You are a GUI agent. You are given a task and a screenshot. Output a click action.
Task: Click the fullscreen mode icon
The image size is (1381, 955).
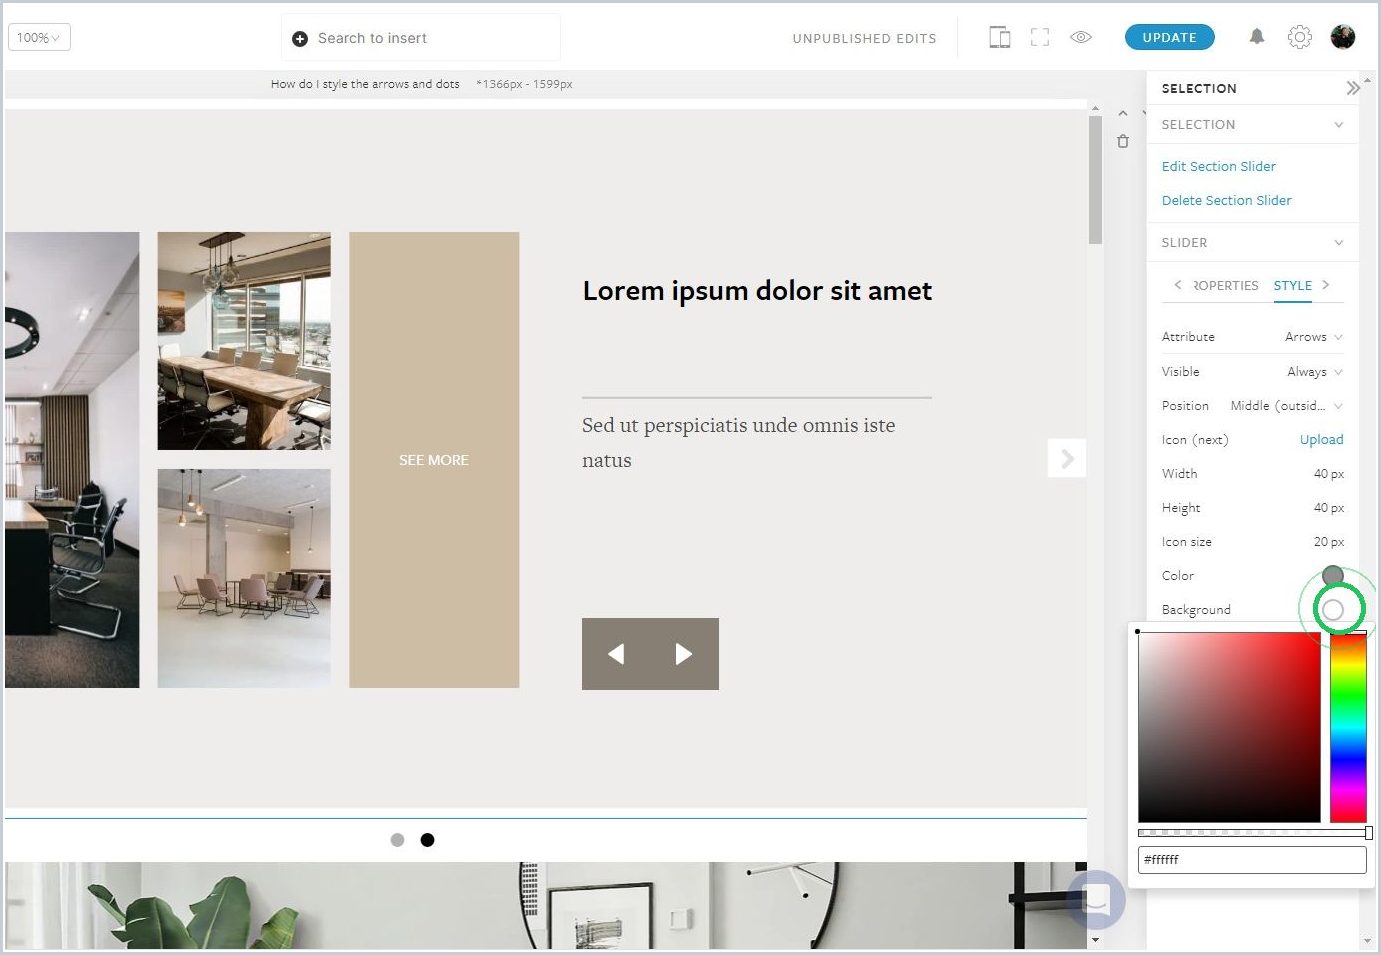[1040, 38]
